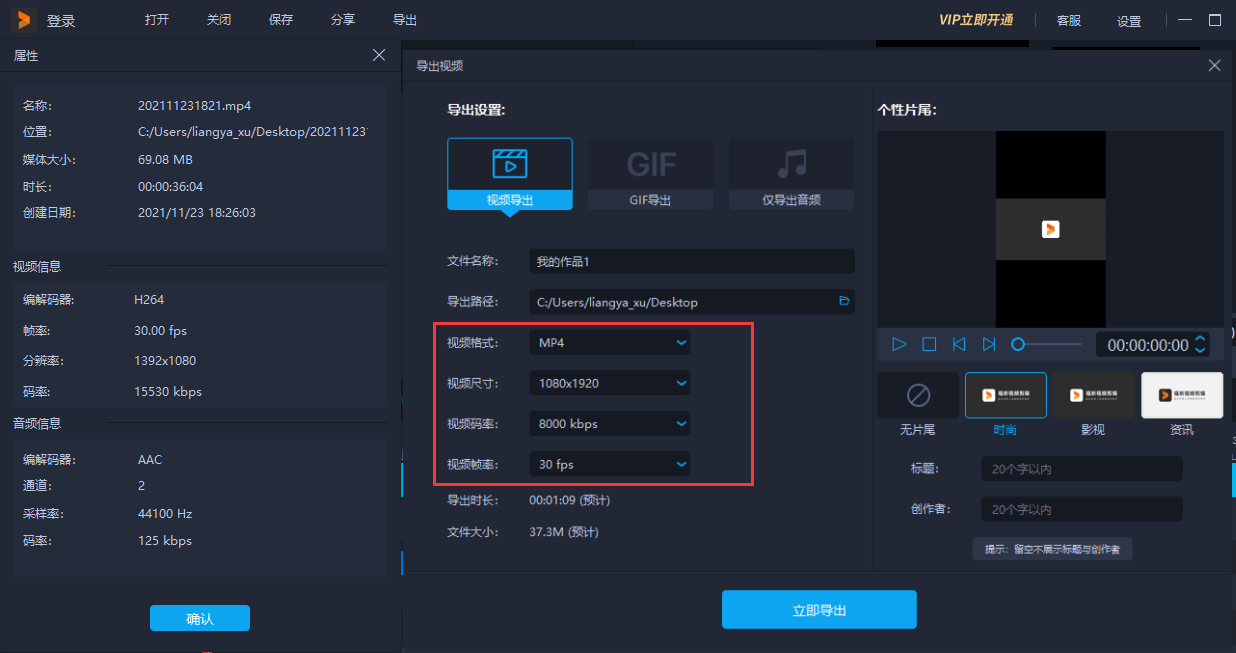Viewport: 1236px width, 653px height.
Task: Click the 分享 menu item
Action: click(x=342, y=19)
